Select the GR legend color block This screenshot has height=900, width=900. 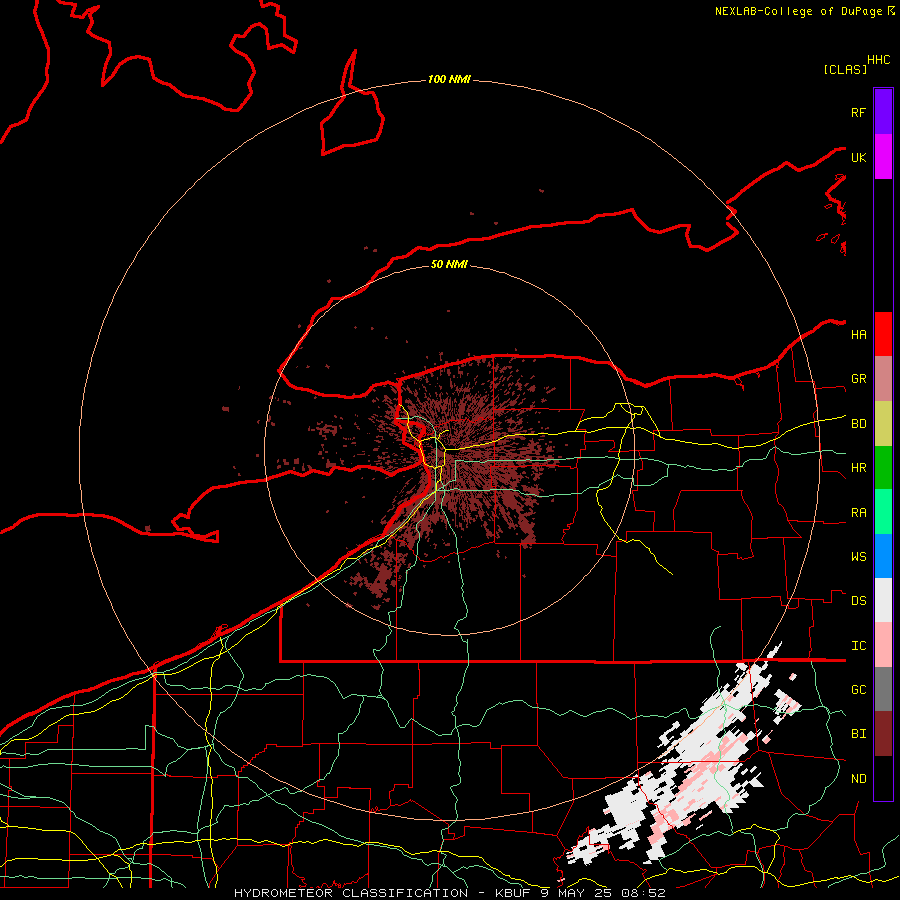883,378
